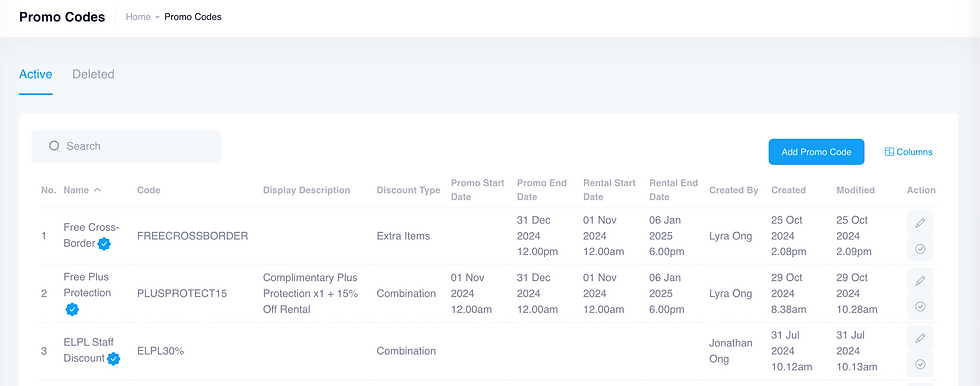The image size is (980, 386).
Task: Sort by the Code column header
Action: tap(149, 190)
